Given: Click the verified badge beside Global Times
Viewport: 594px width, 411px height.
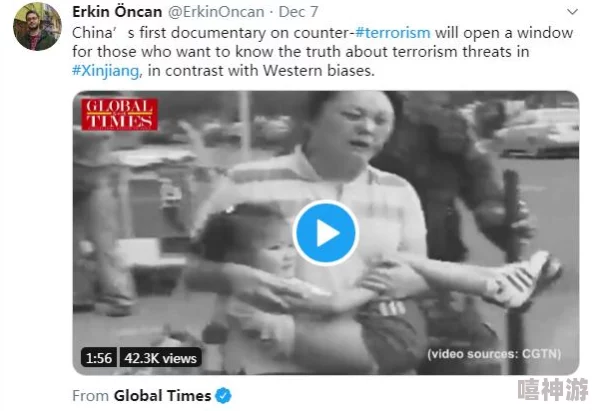Looking at the screenshot, I should point(223,396).
